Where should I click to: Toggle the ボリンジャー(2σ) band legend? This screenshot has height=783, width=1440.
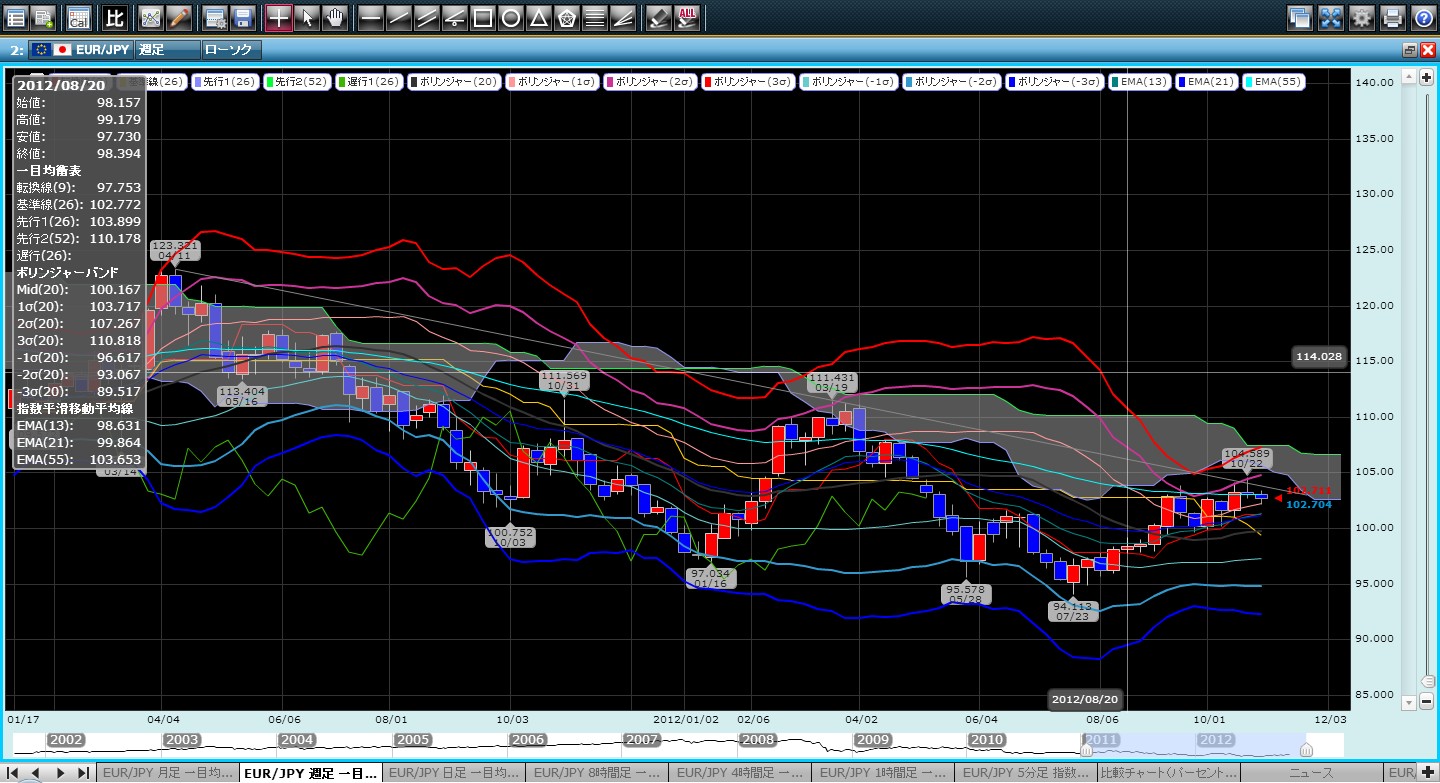coord(648,82)
